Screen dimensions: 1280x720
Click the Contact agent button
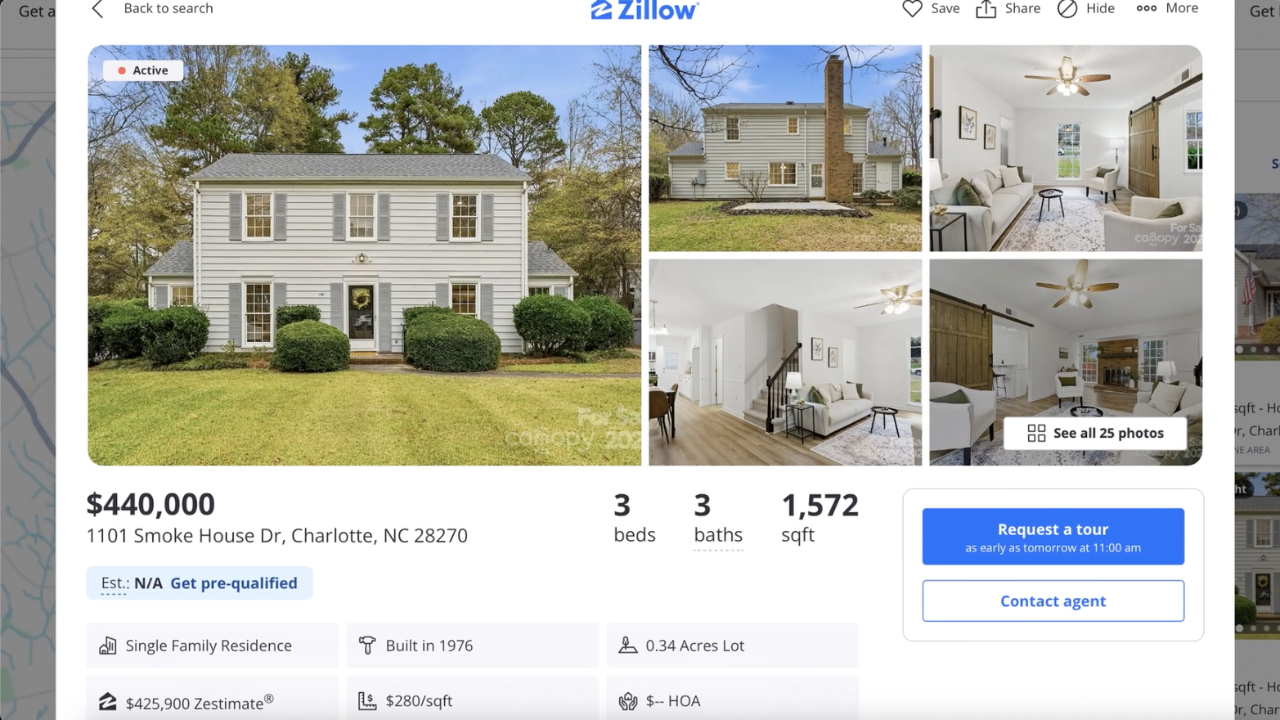(1053, 601)
